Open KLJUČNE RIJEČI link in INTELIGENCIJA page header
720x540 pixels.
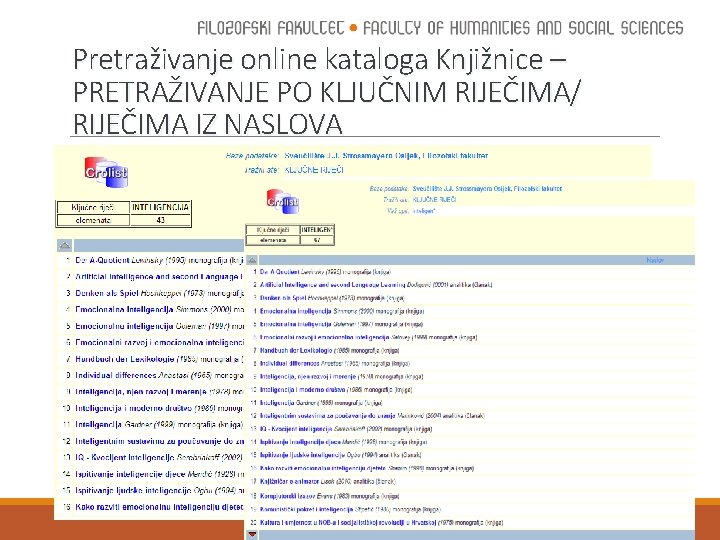314,170
